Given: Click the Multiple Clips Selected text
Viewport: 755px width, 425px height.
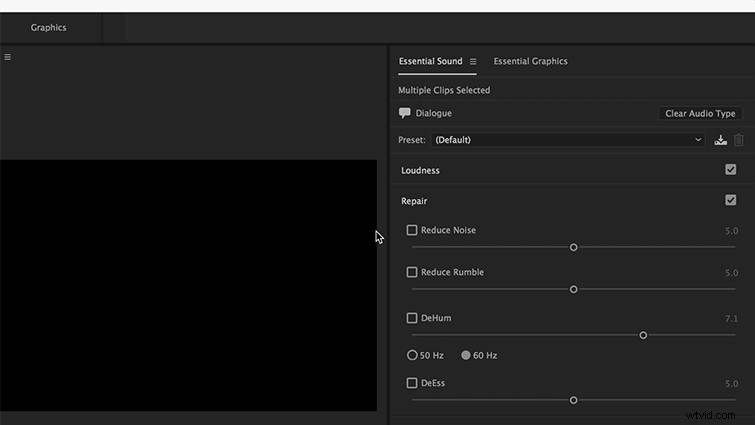Looking at the screenshot, I should click(x=444, y=90).
